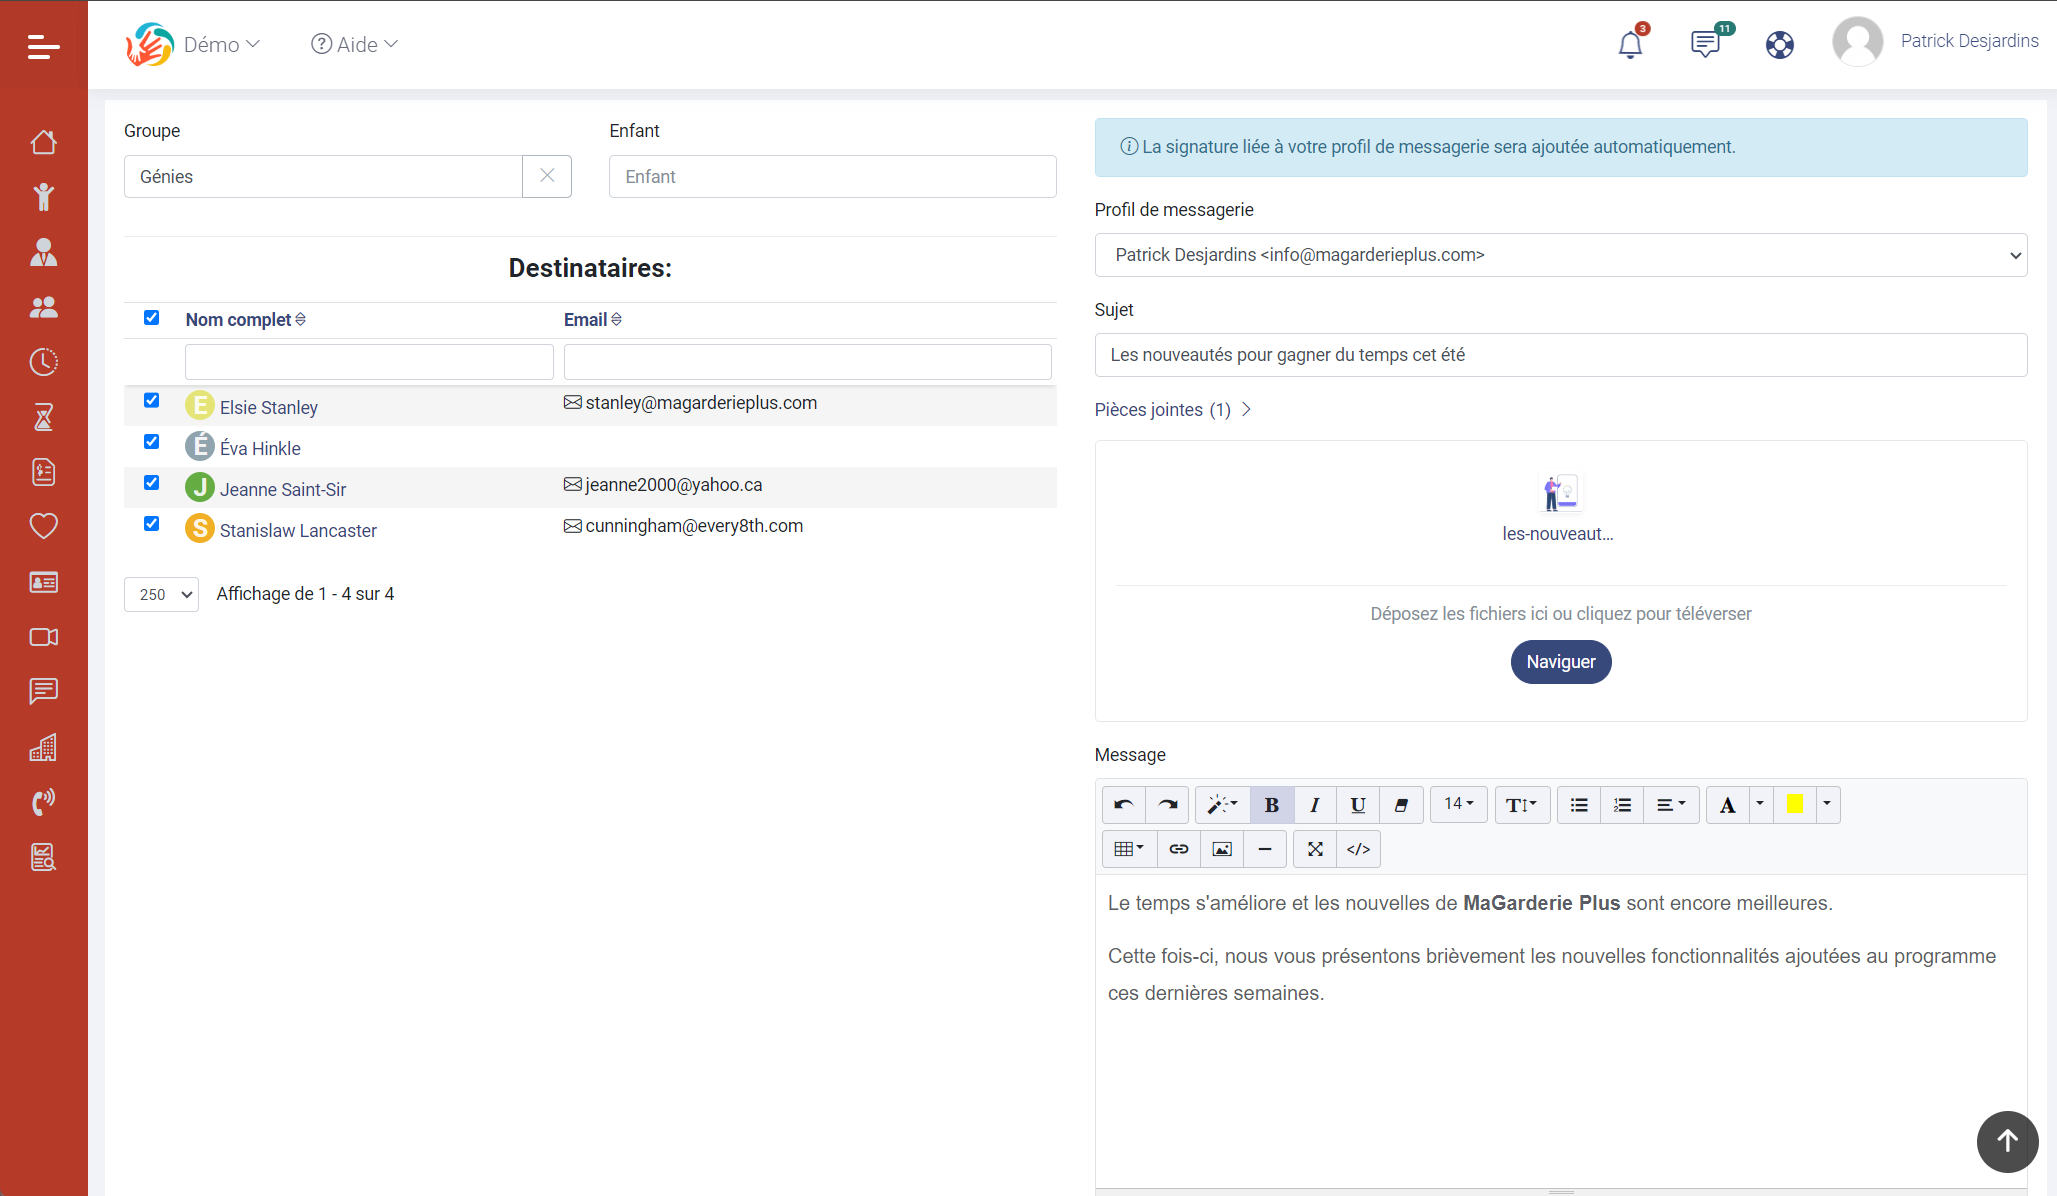Click the Naviguer button
The width and height of the screenshot is (2057, 1196).
point(1560,662)
